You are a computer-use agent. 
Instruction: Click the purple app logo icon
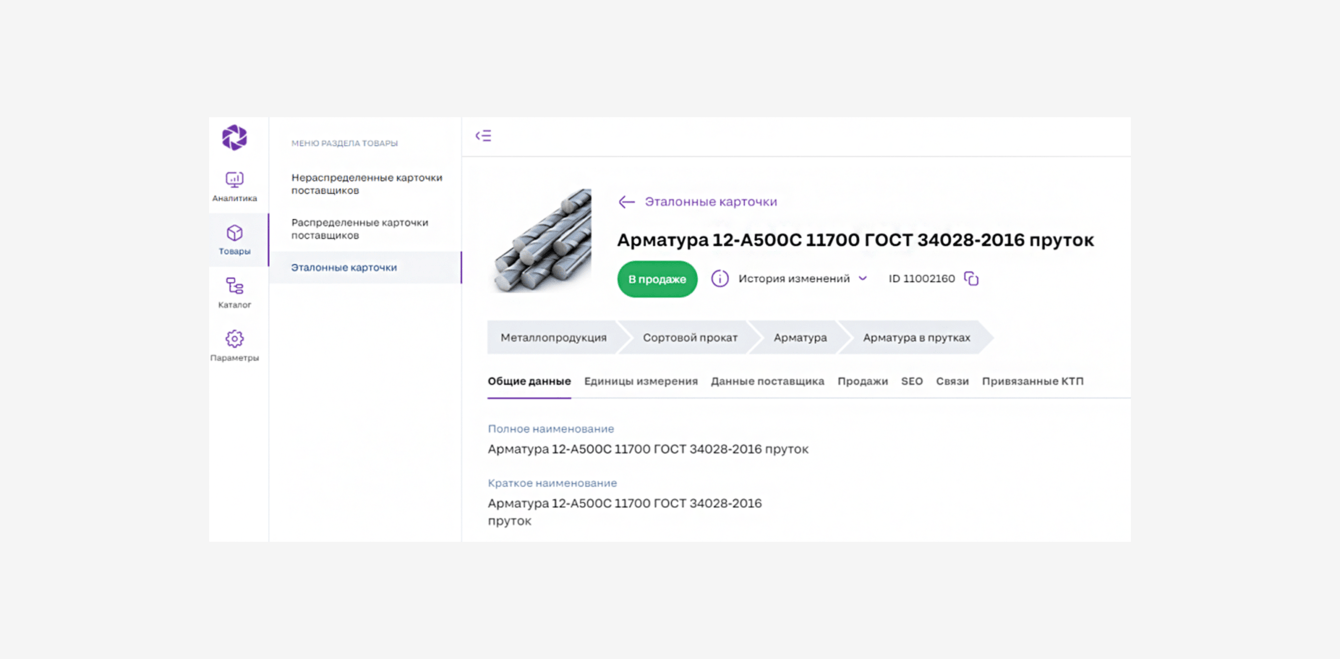click(x=234, y=137)
